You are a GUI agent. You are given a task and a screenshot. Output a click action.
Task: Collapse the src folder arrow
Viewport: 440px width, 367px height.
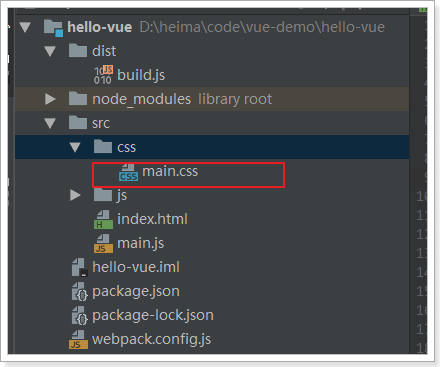[50, 123]
